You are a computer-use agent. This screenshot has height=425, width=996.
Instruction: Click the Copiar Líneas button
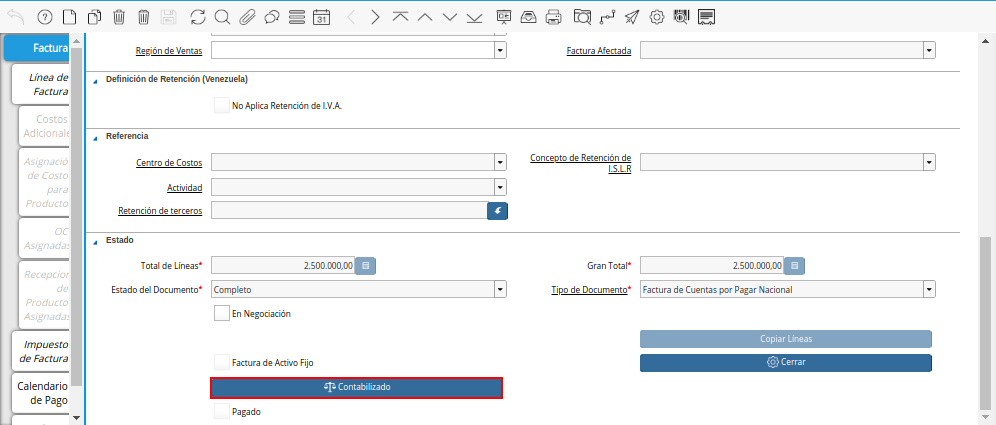pyautogui.click(x=786, y=339)
